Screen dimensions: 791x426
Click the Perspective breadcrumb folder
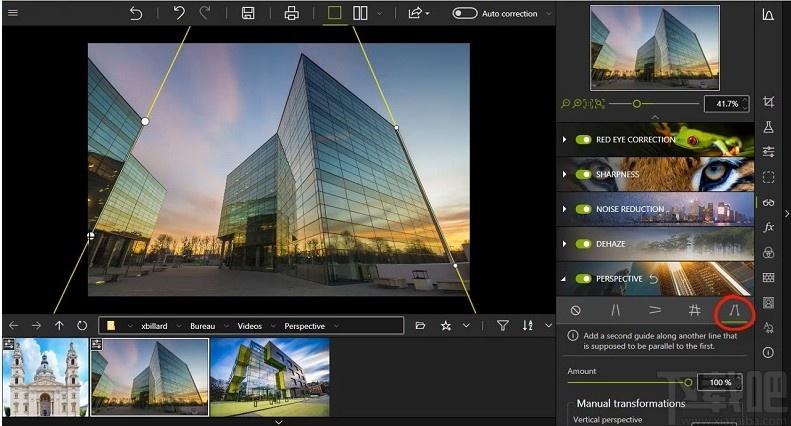[304, 326]
